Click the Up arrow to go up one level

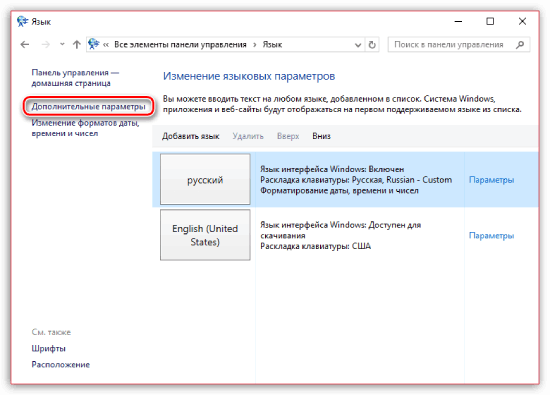(x=76, y=45)
